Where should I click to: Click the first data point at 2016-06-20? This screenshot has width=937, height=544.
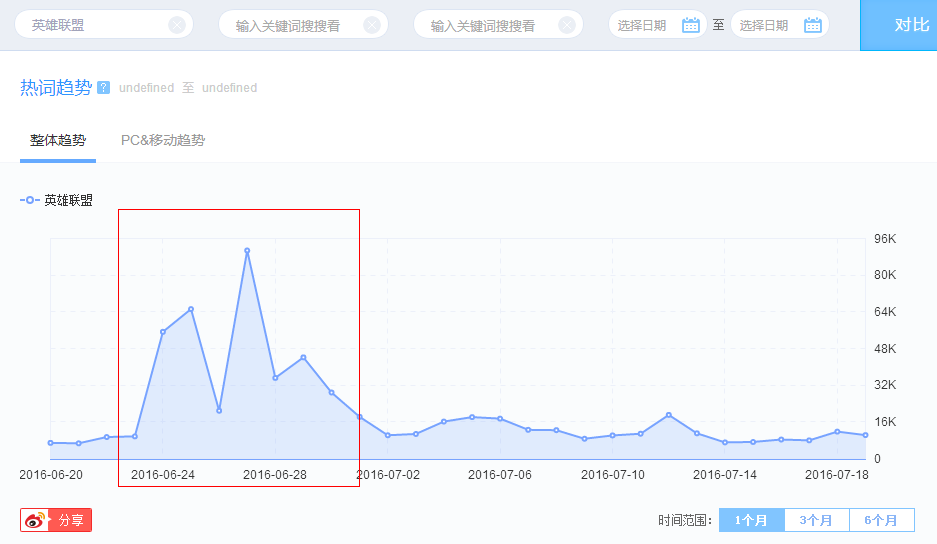(51, 443)
